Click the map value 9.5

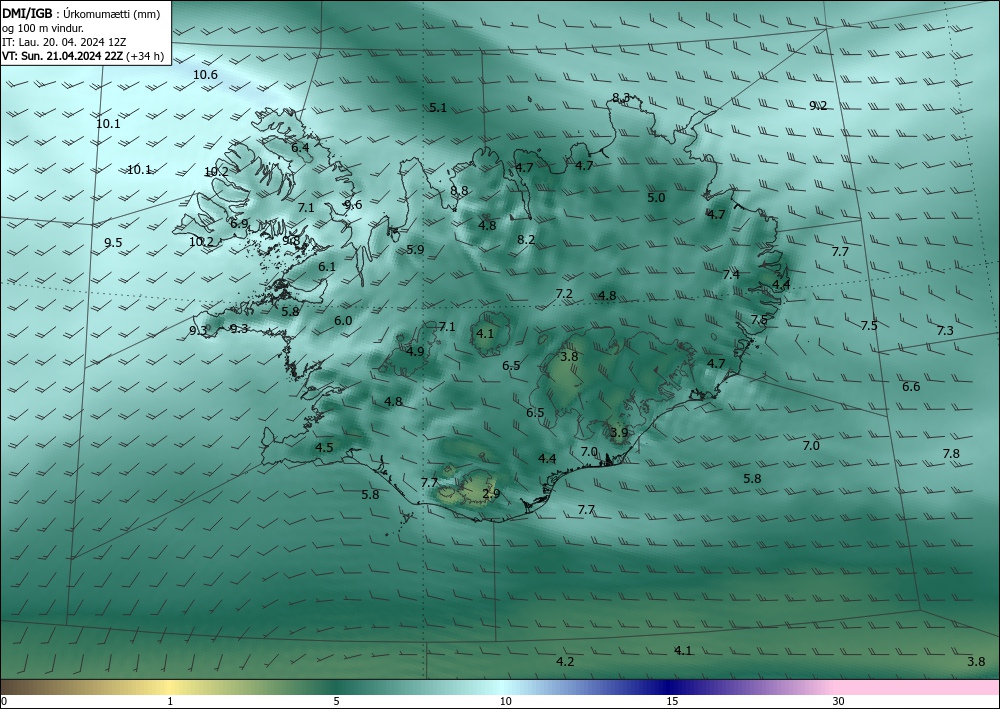[113, 243]
